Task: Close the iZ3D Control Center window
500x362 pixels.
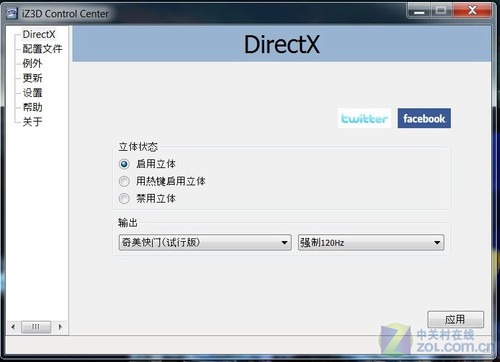Action: click(472, 11)
